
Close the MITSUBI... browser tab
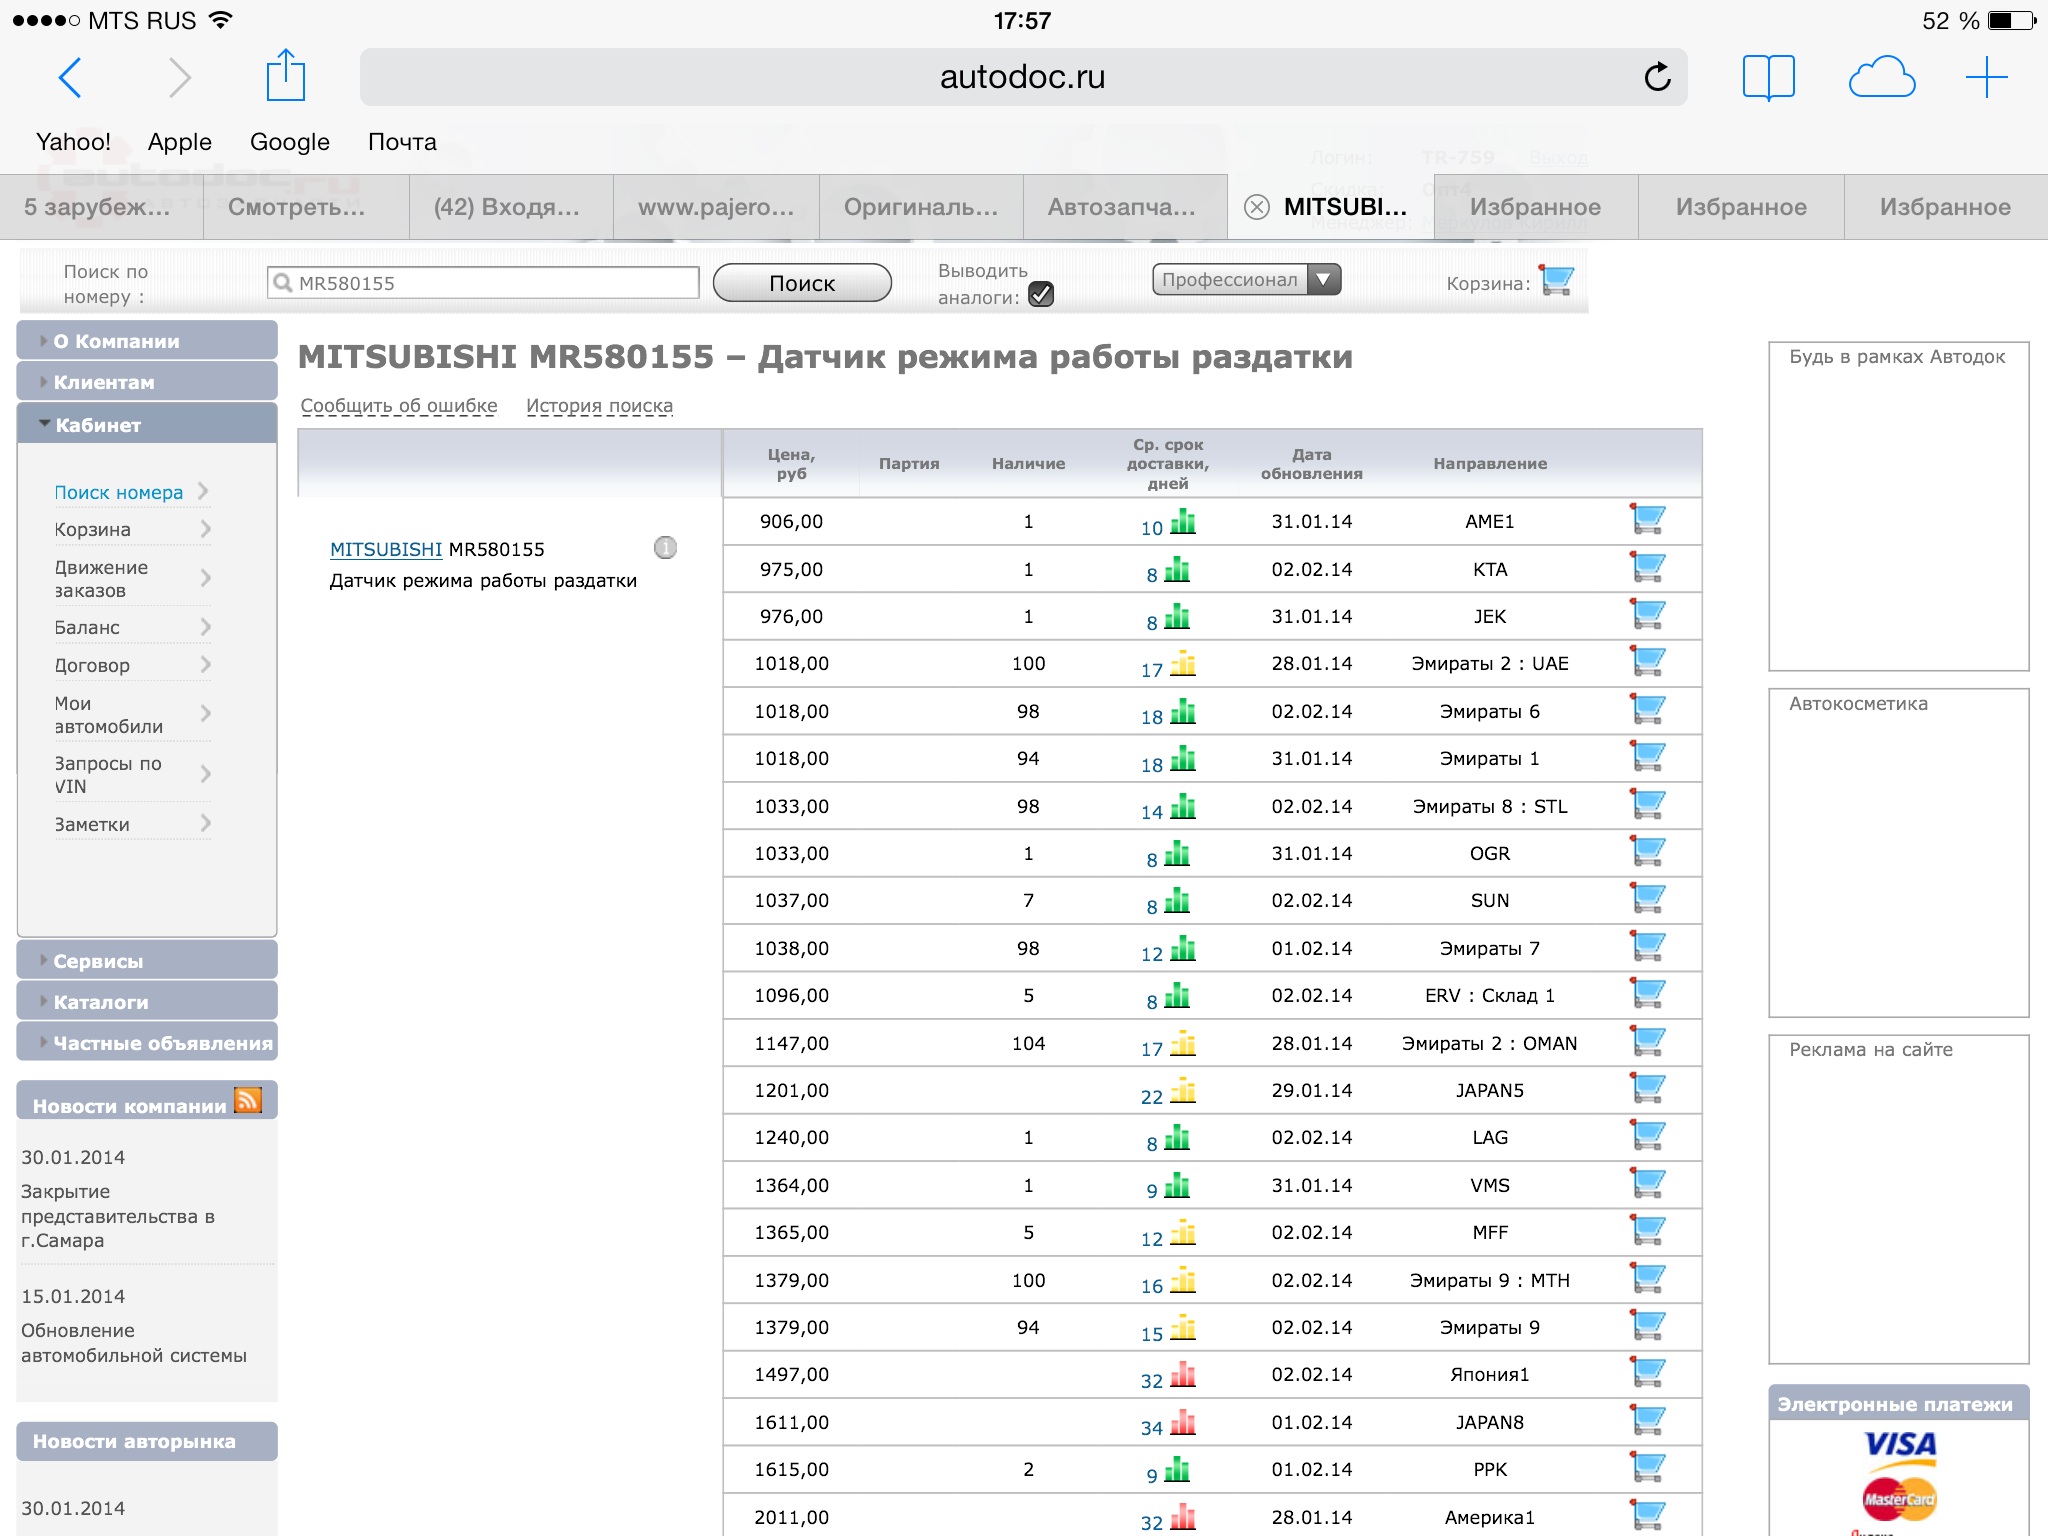point(1257,207)
